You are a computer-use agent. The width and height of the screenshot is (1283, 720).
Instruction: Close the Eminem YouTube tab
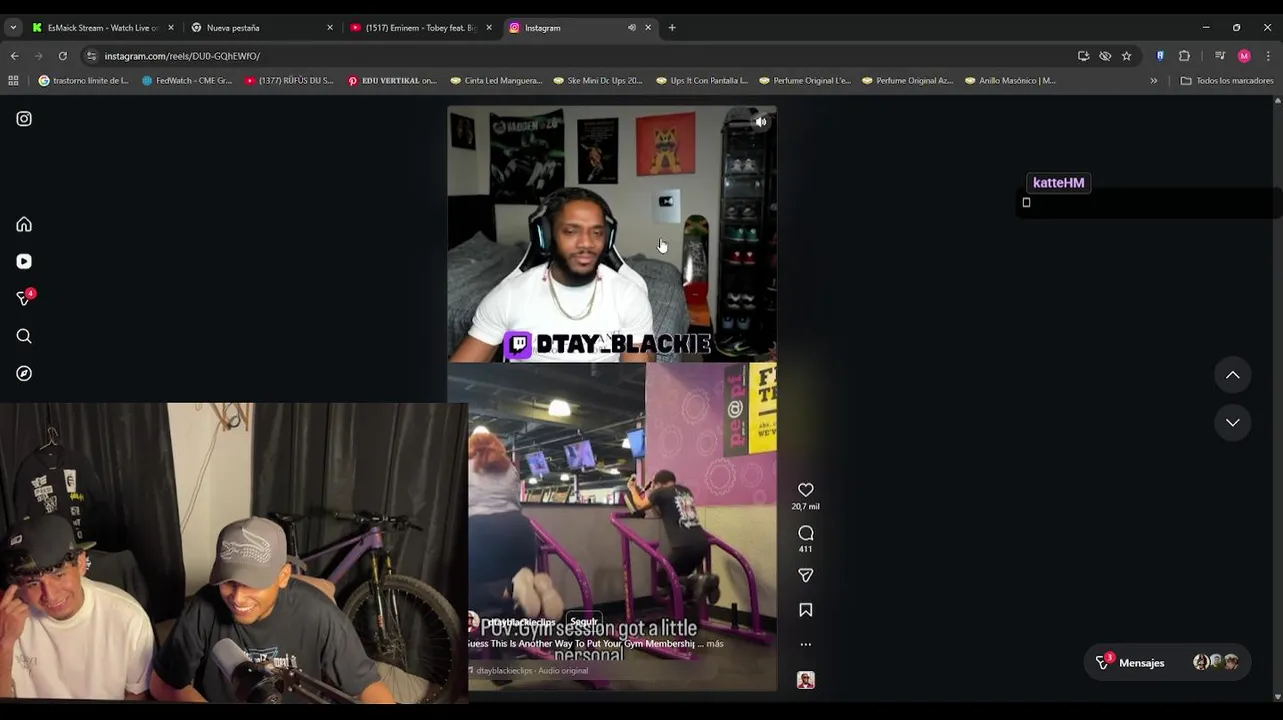click(489, 28)
